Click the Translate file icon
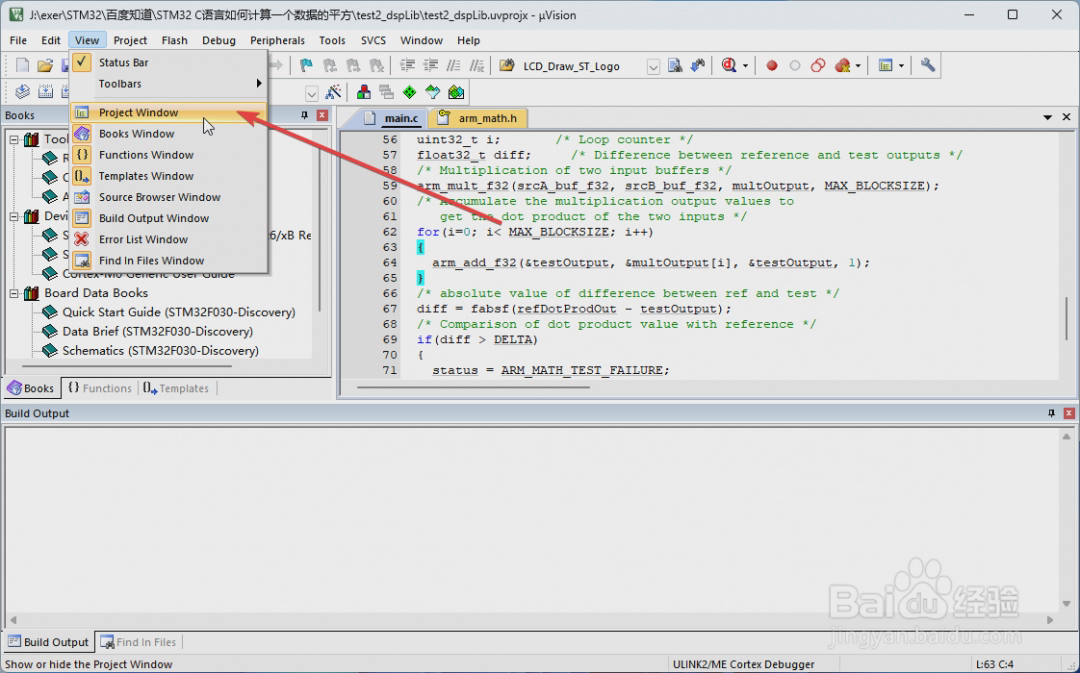The height and width of the screenshot is (673, 1080). click(x=22, y=92)
